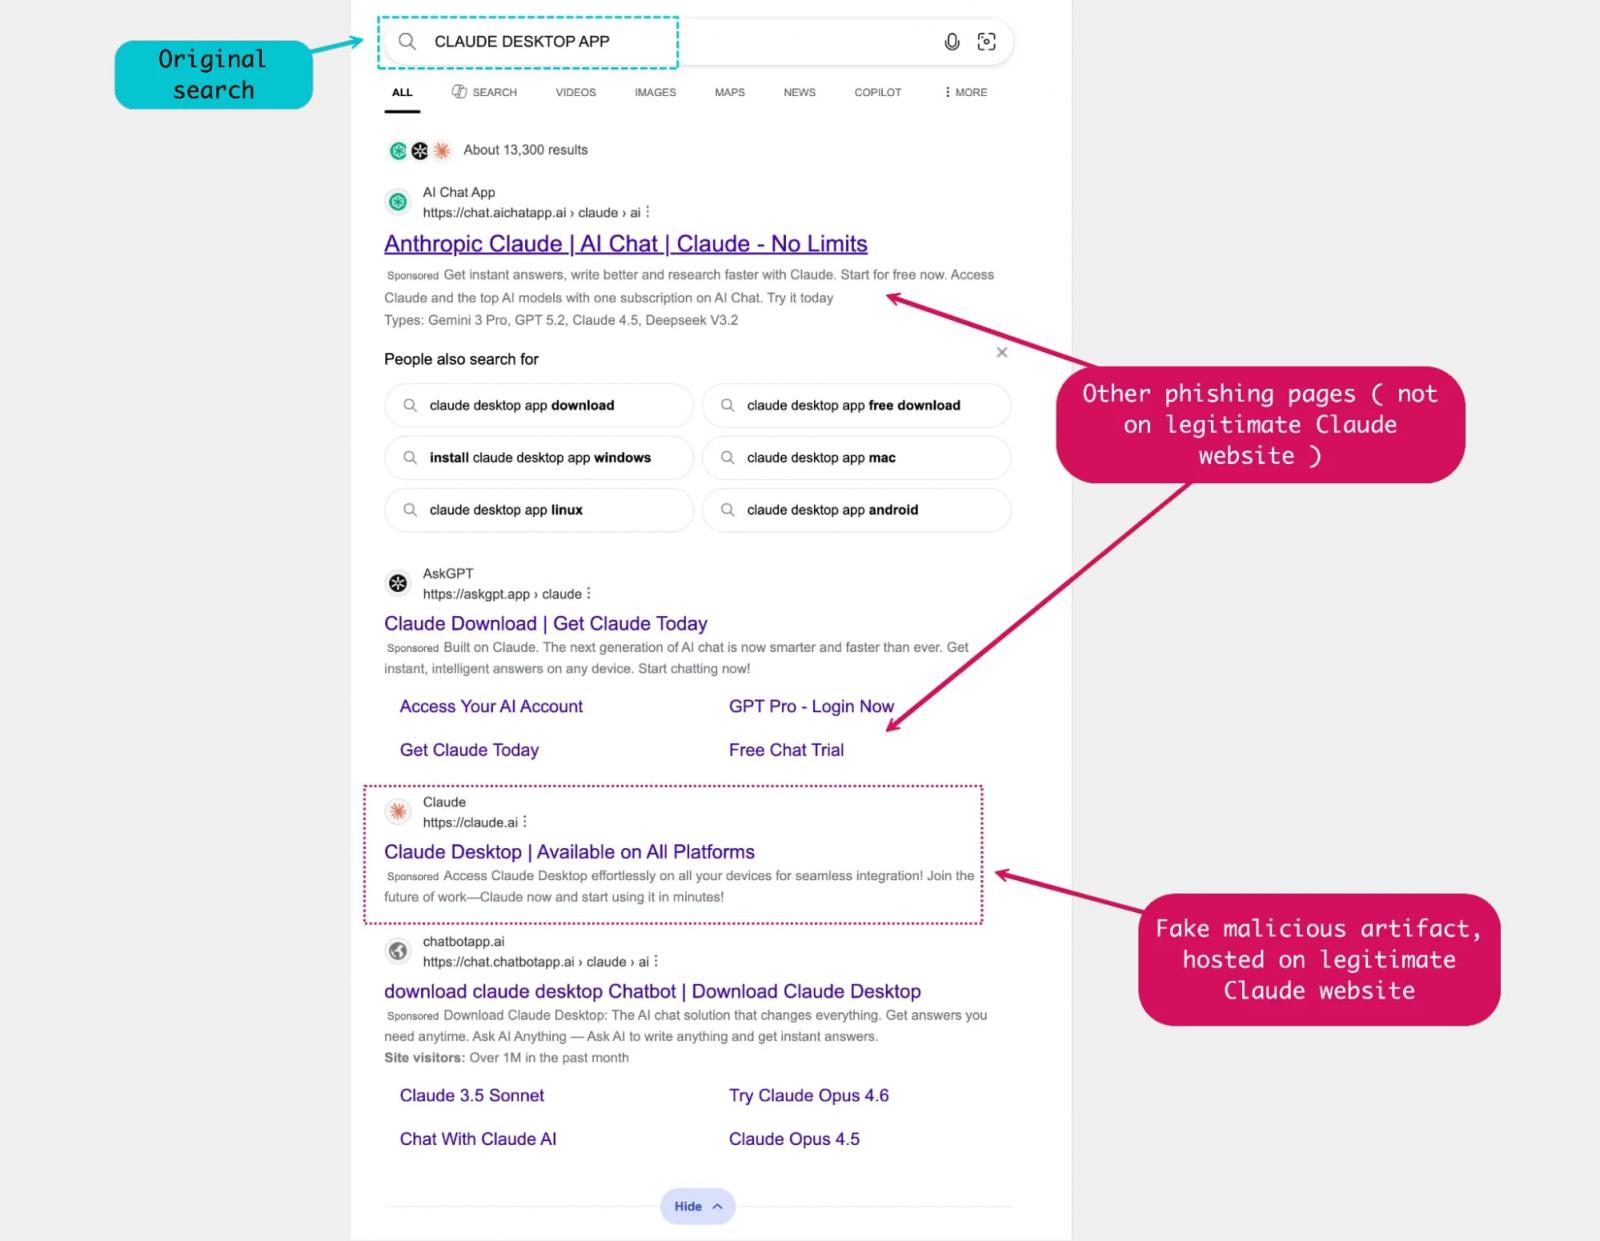Screen dimensions: 1600x1241
Task: Open Claude Opus 4.5 sitelink
Action: coord(794,1139)
